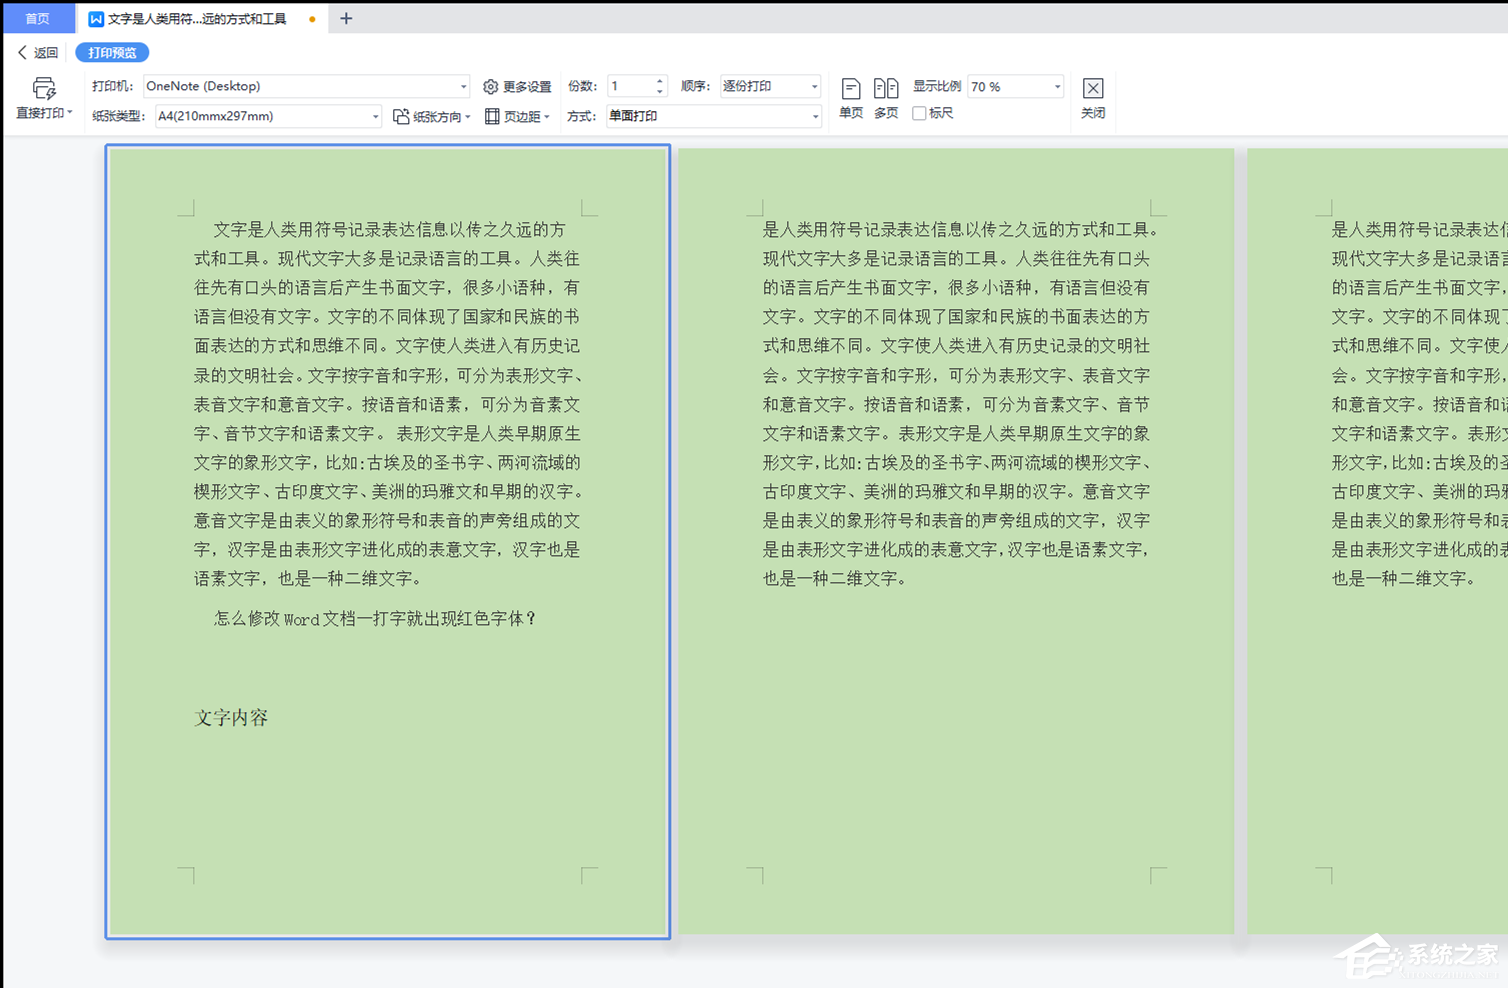Click the paper orientation icon

tap(401, 117)
